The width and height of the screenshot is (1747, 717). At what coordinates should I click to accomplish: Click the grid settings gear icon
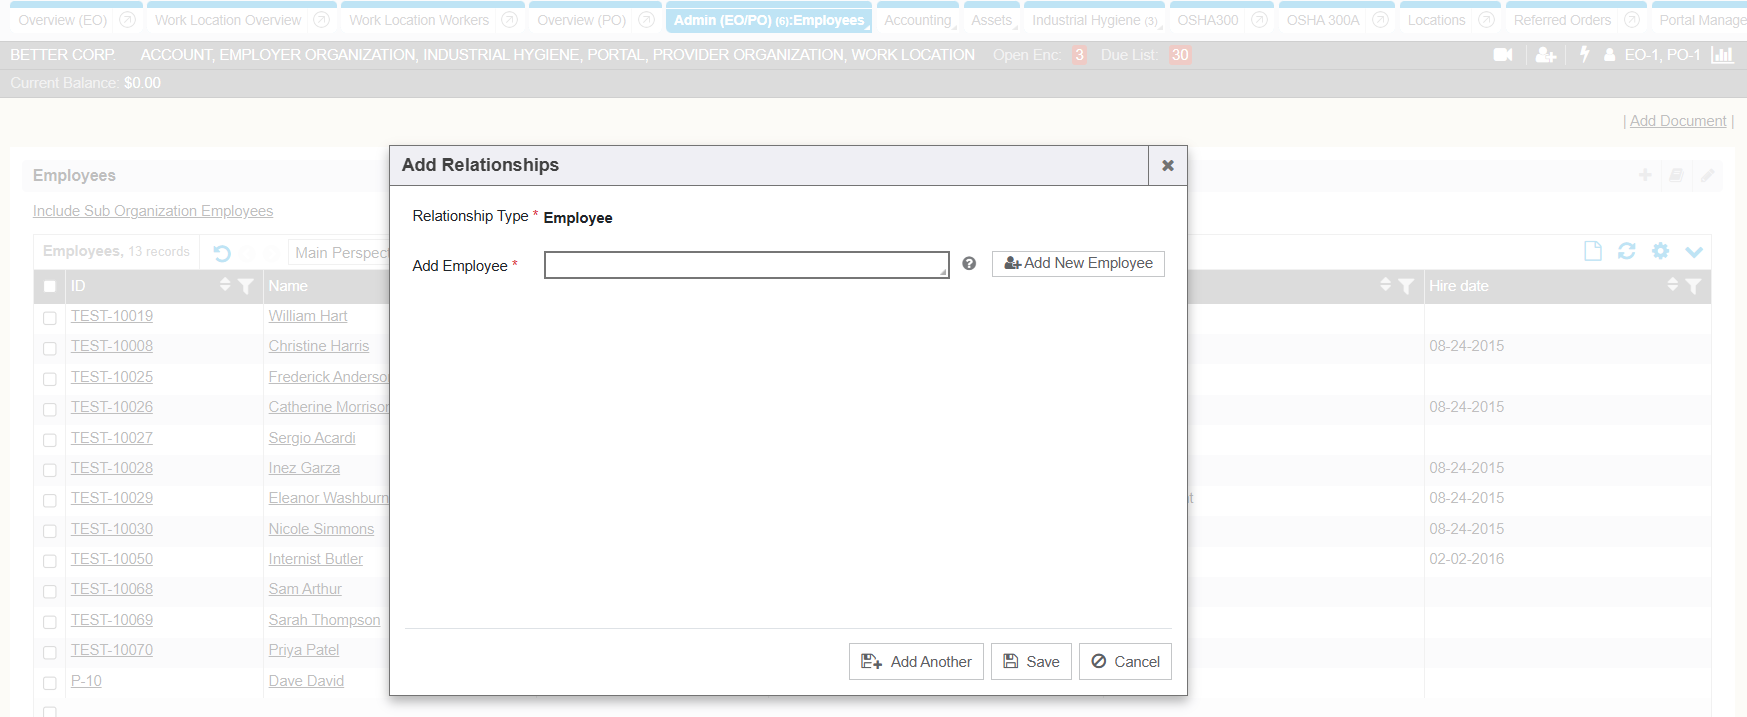[1660, 252]
